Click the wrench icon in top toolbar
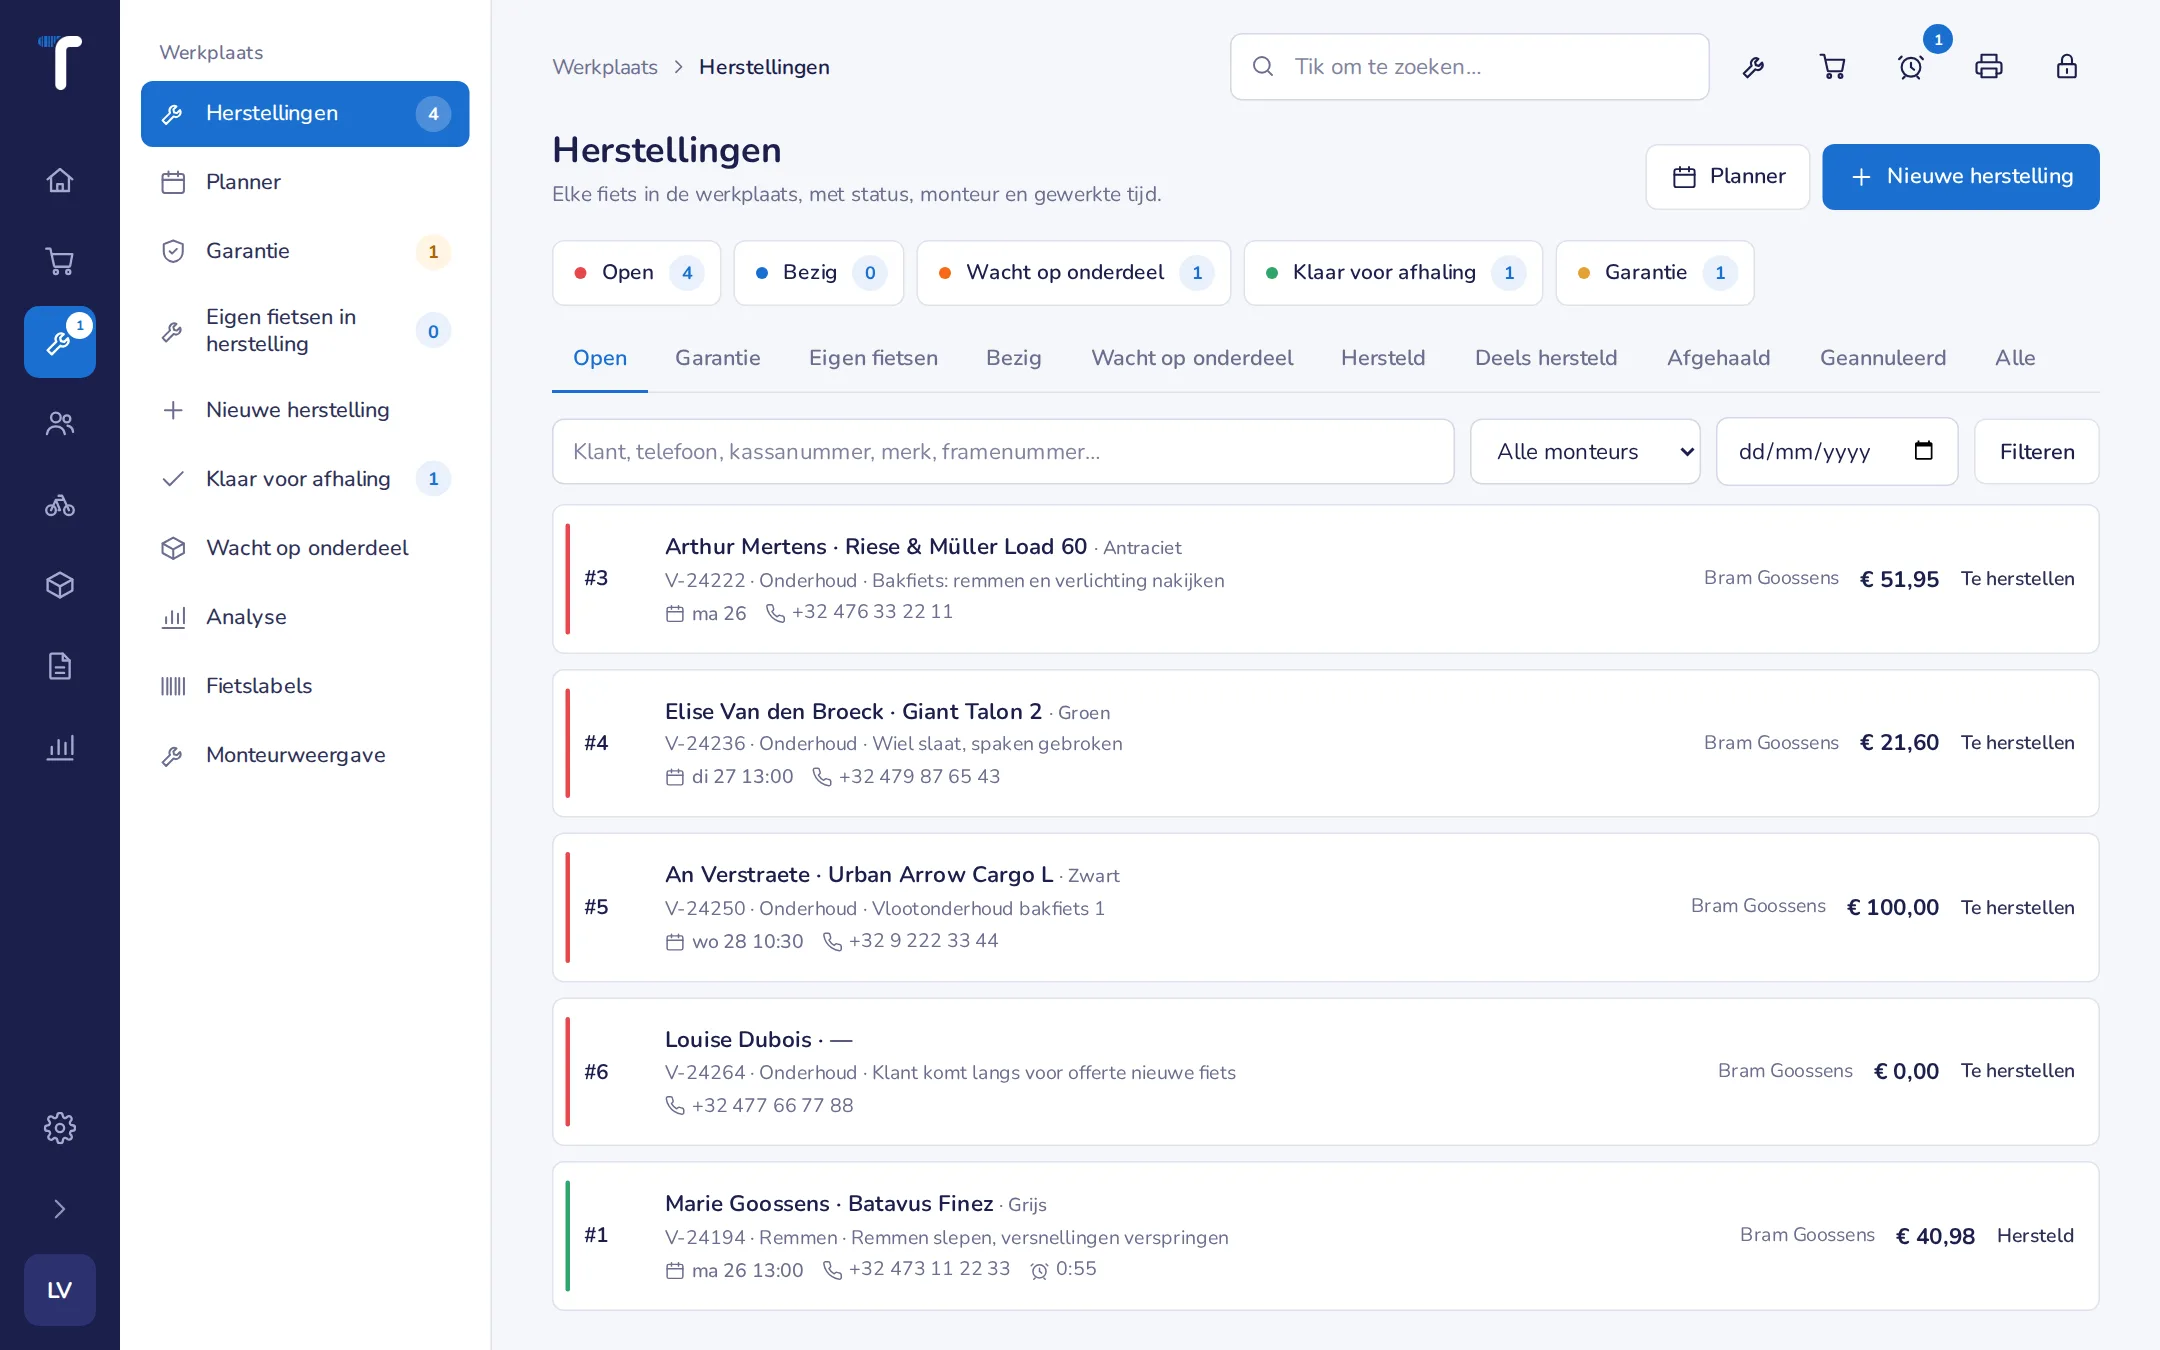2160x1350 pixels. coord(1753,67)
